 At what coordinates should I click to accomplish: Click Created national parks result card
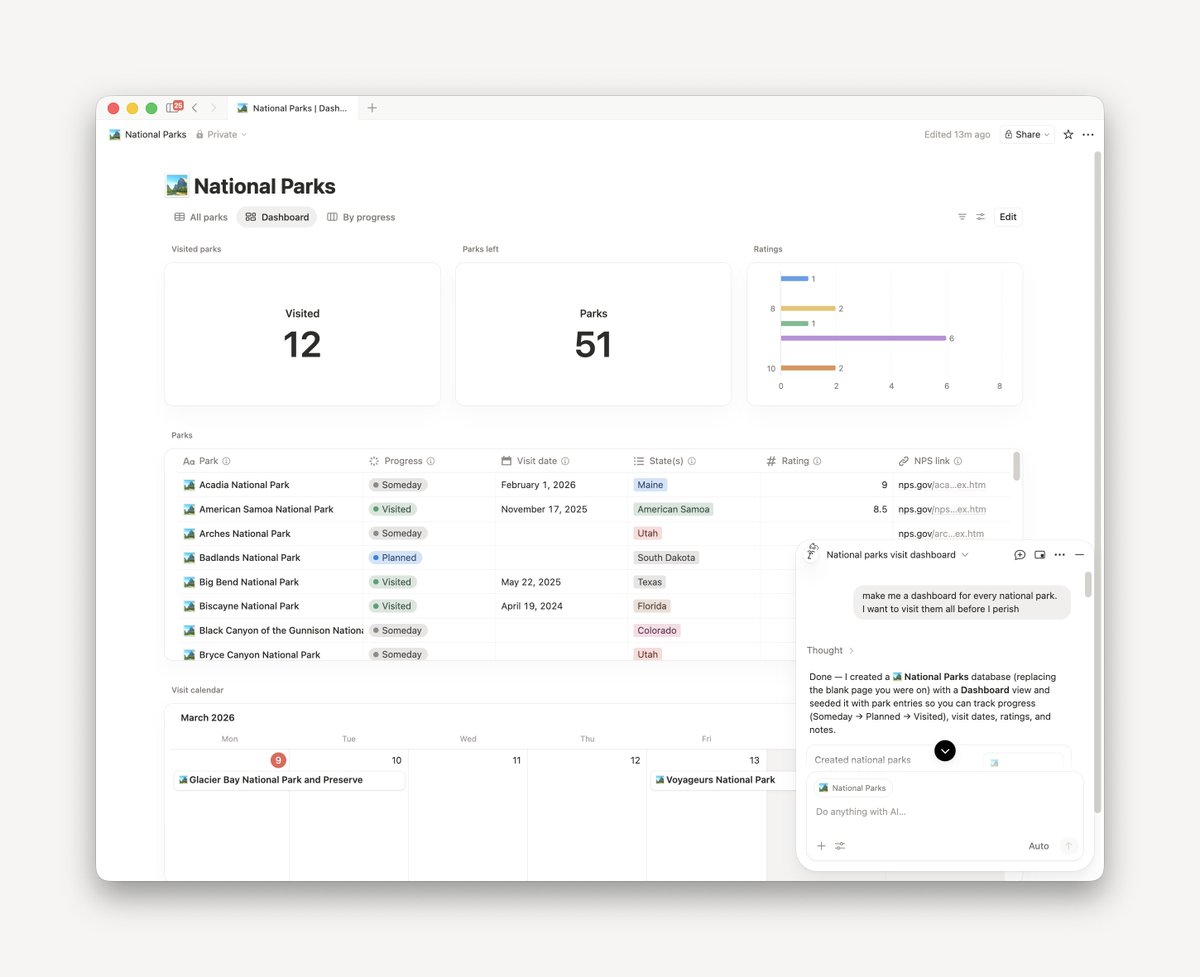(939, 760)
